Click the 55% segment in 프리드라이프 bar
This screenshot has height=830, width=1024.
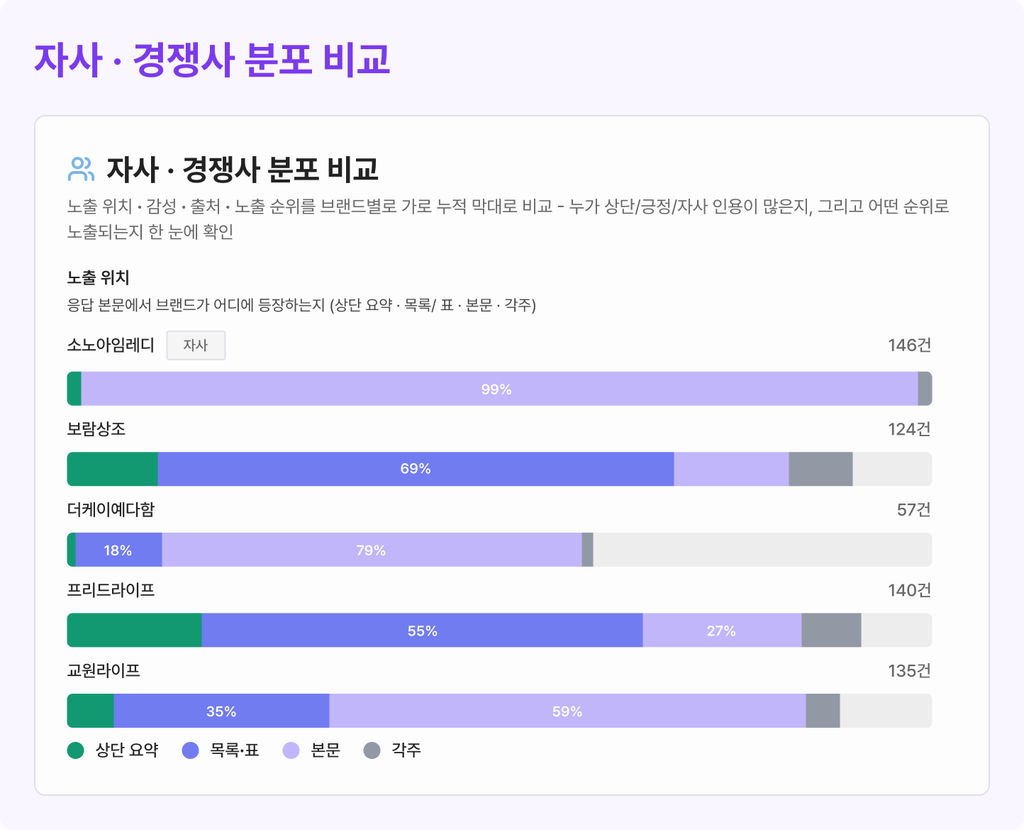point(423,630)
